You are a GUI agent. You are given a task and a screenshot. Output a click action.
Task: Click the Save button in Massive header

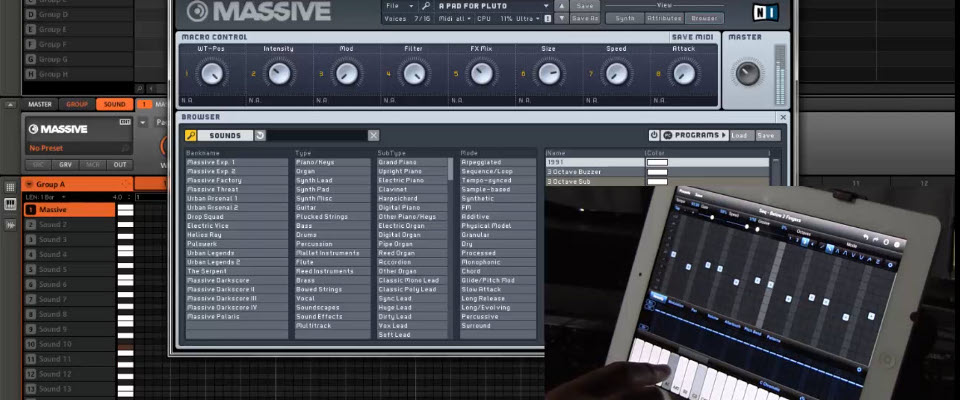585,6
